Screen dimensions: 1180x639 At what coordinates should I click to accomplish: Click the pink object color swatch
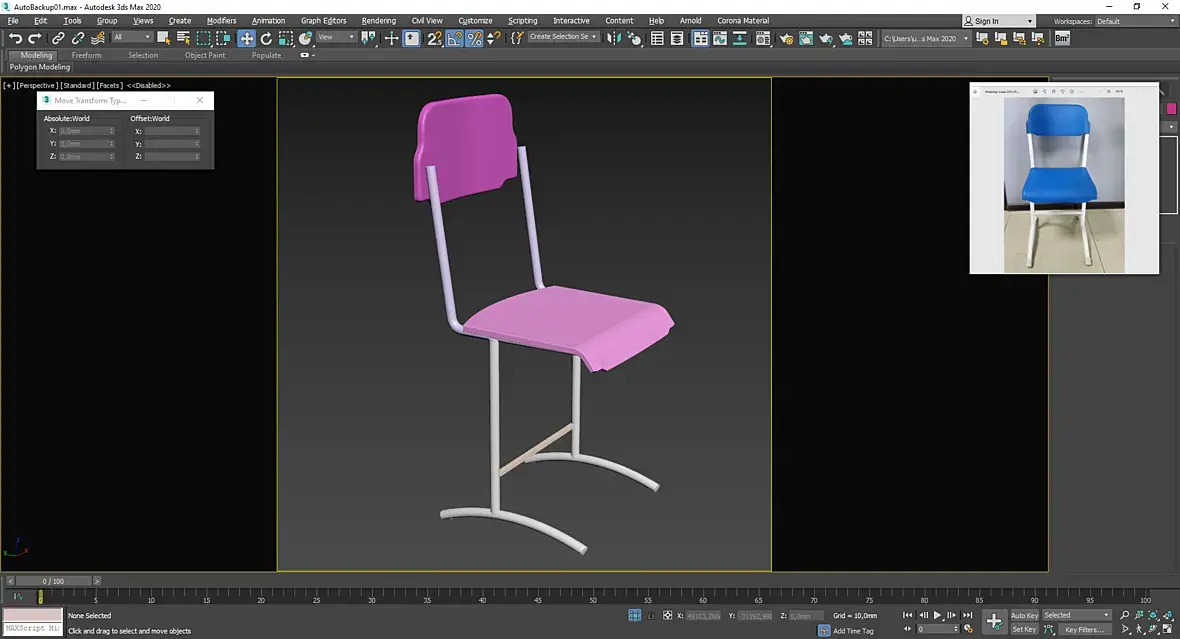pos(1171,108)
